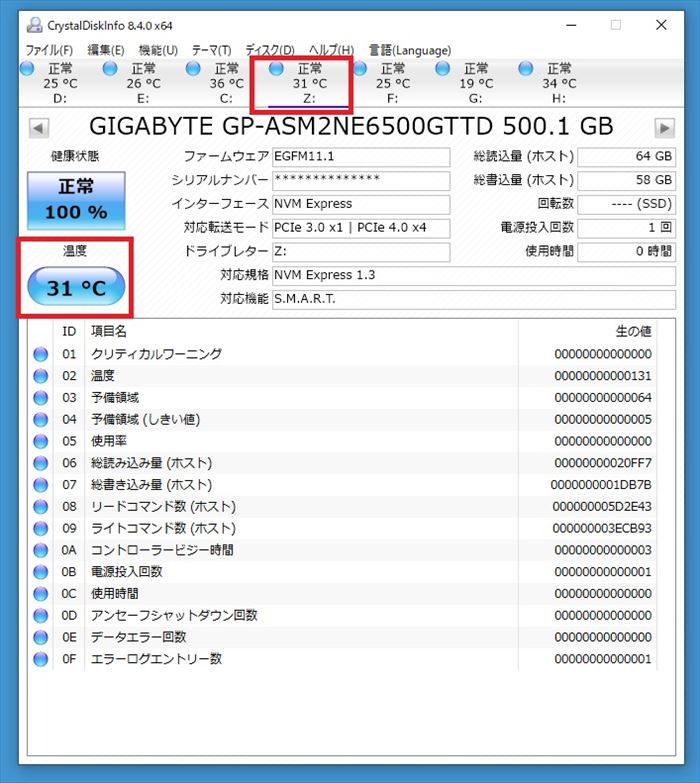
Task: Click the masked シリアルナンバー field
Action: click(x=361, y=180)
